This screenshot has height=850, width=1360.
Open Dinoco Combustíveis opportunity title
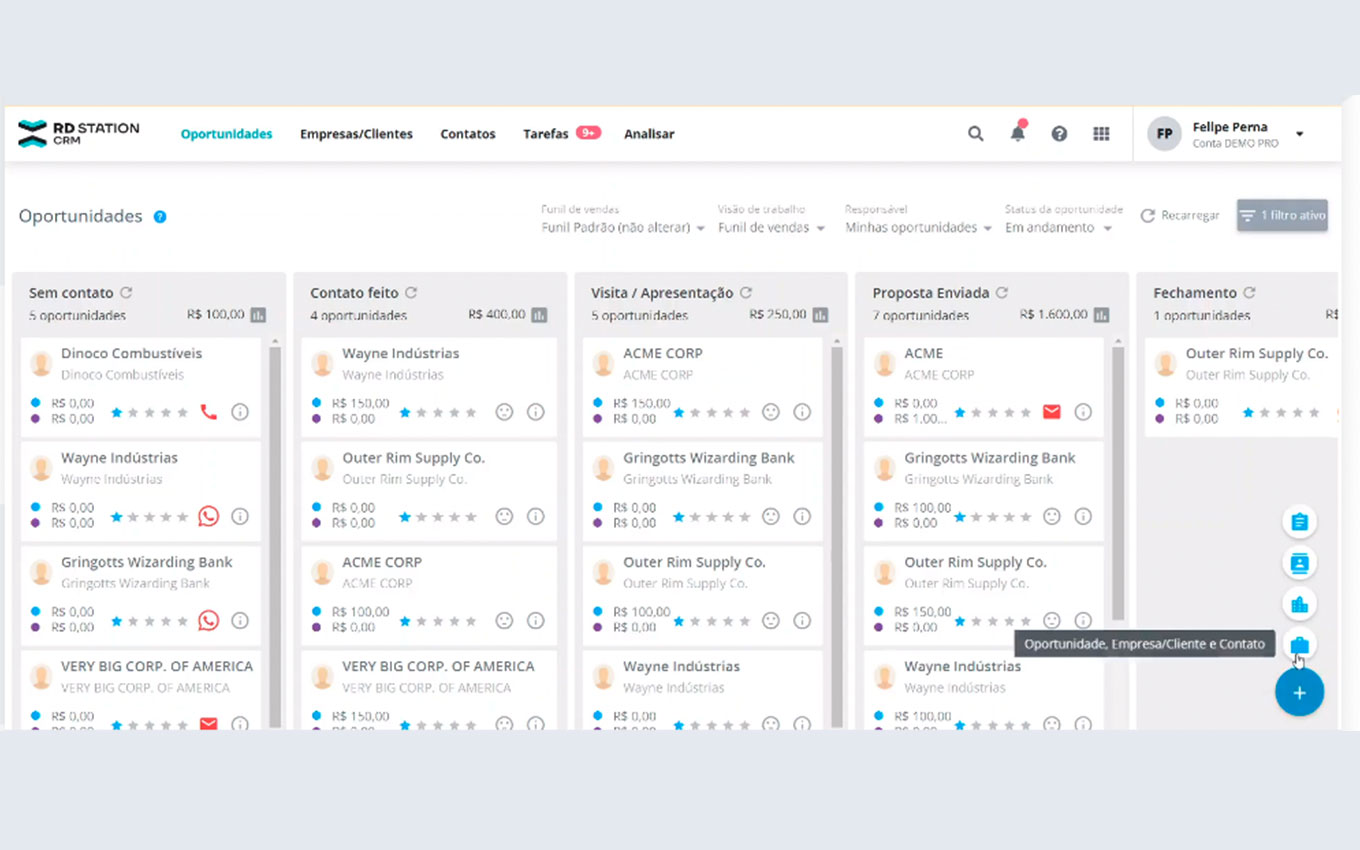[x=131, y=353]
